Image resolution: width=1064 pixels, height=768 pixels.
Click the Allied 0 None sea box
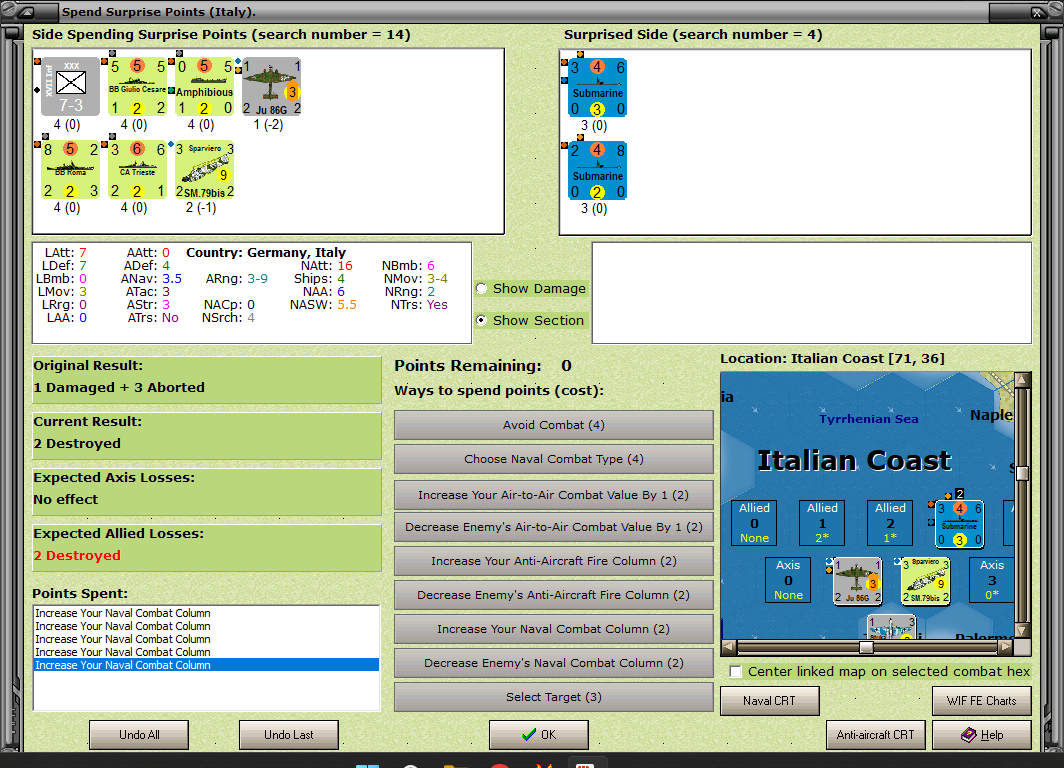coord(755,522)
